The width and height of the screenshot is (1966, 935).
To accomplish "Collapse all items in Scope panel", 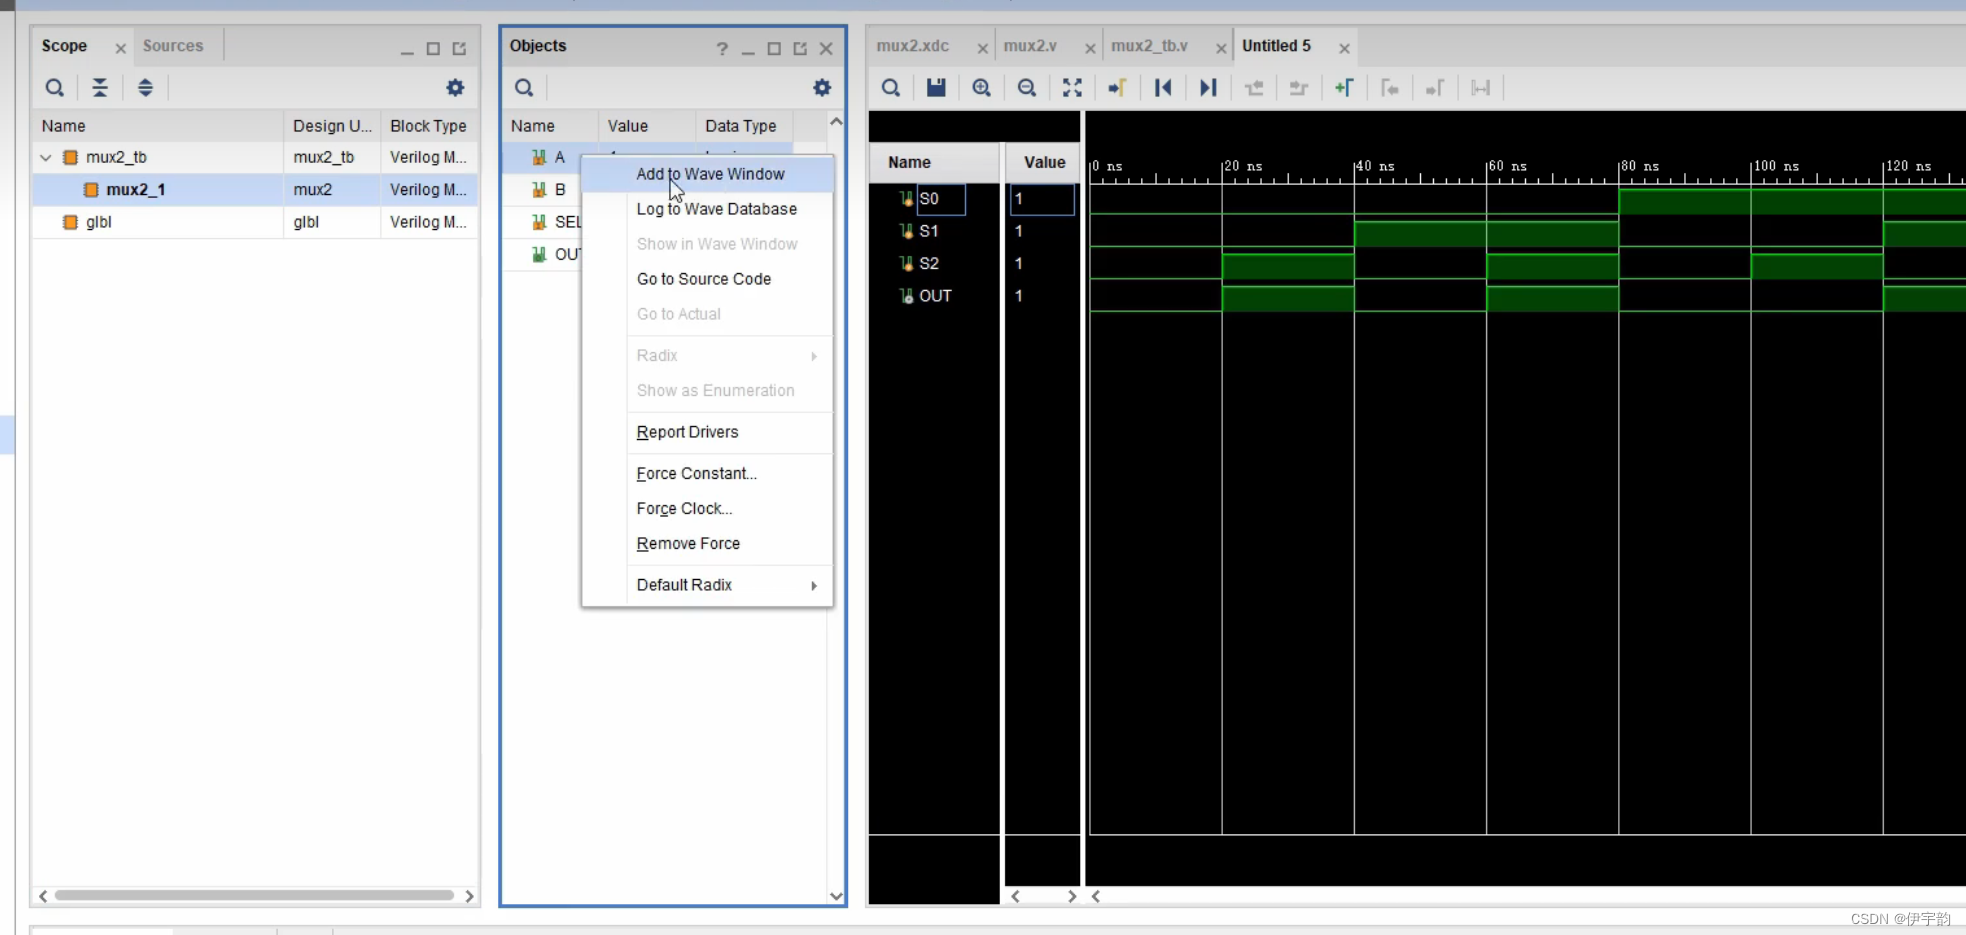I will pos(100,88).
